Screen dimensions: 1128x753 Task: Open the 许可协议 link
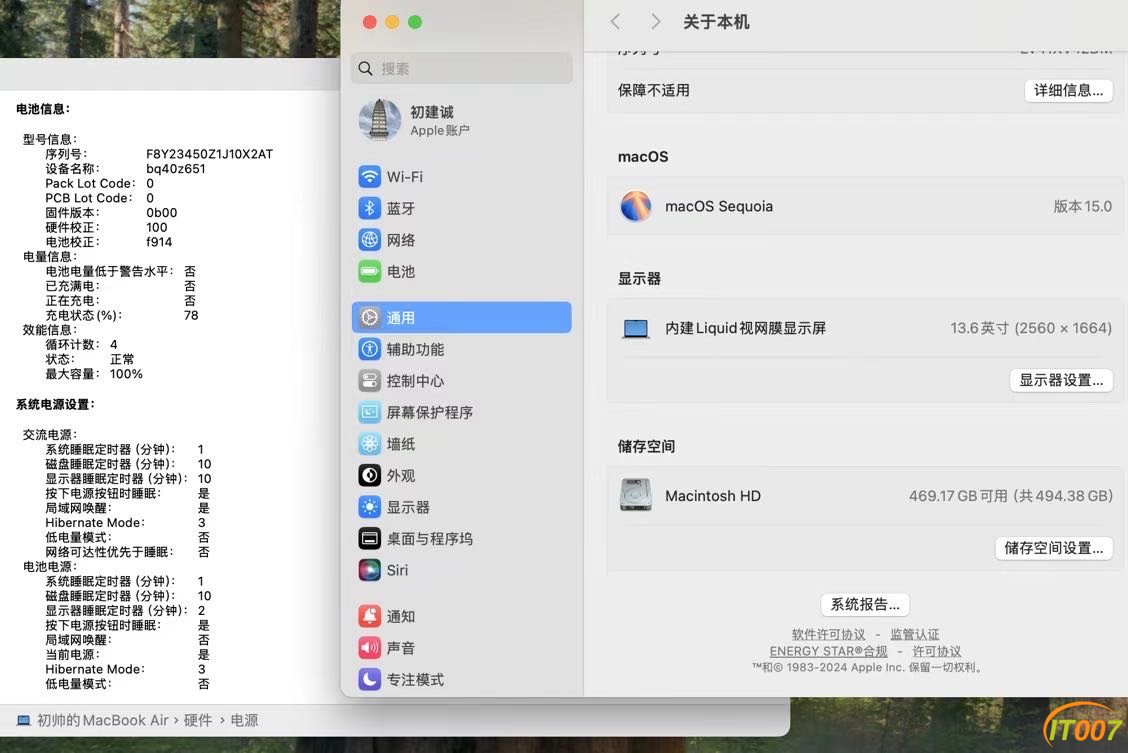coord(937,651)
